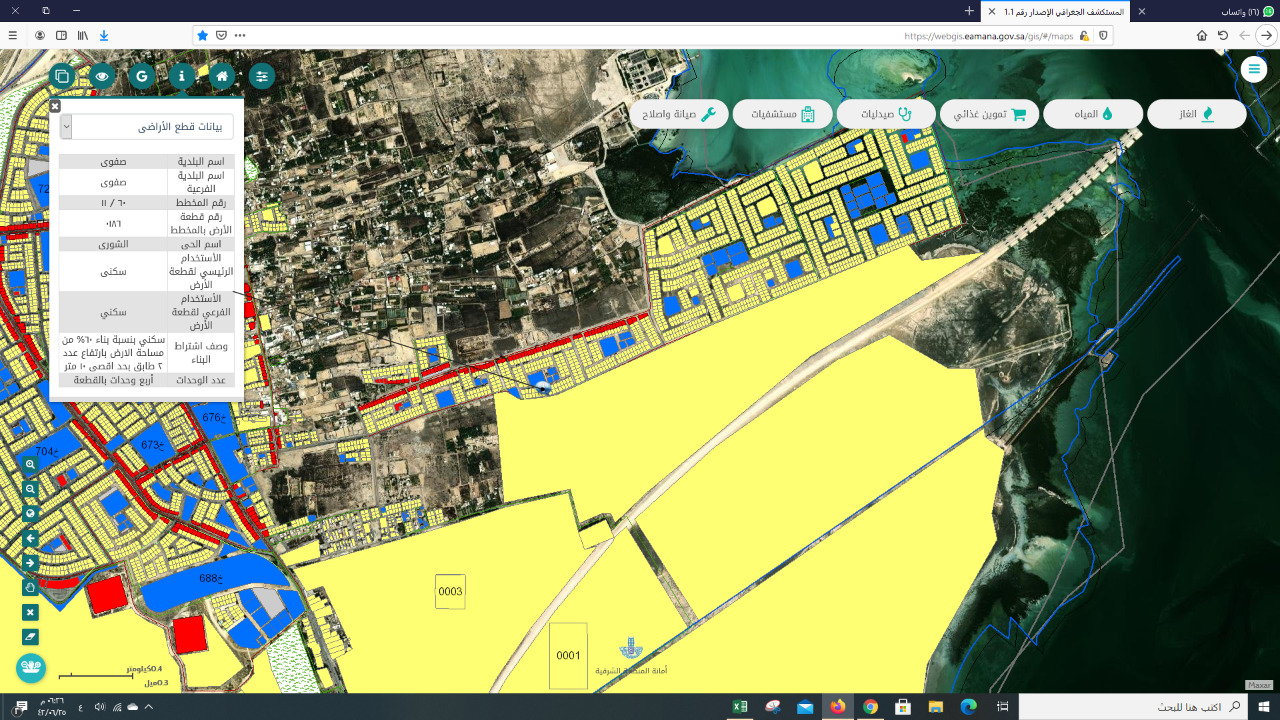Click the G round map button

tap(142, 76)
